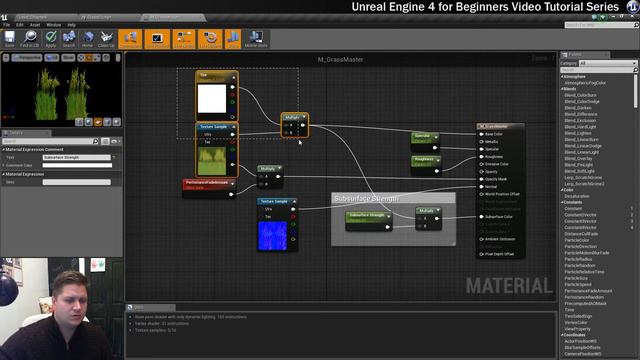Screen dimensions: 640x360
Task: Toggle the Mobile Stats toolbar button
Action: (256, 39)
